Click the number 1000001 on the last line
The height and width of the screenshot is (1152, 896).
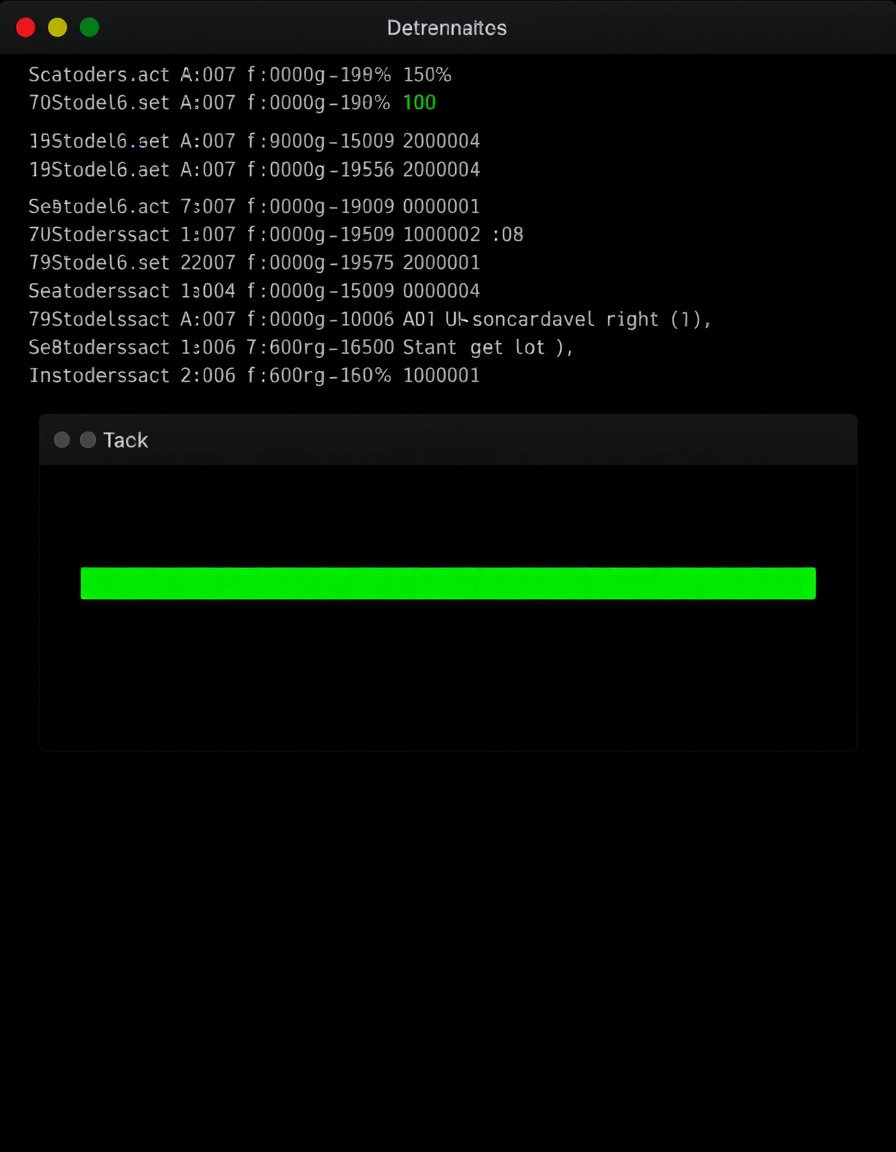pyautogui.click(x=441, y=375)
